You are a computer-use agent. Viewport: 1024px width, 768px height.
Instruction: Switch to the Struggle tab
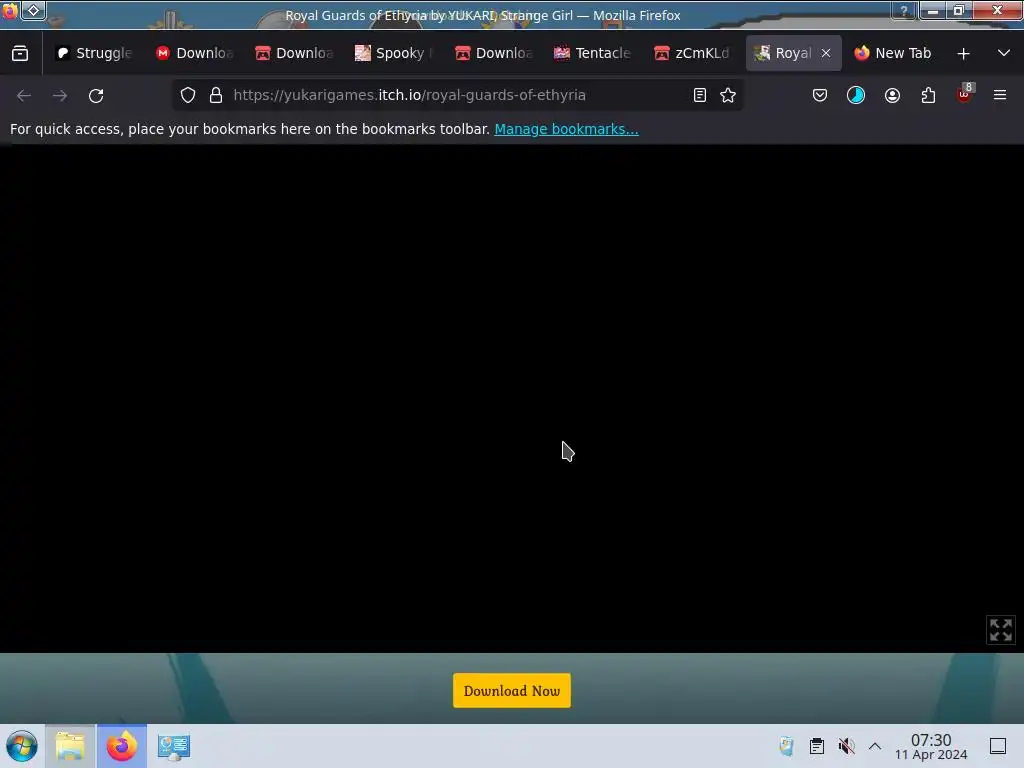[95, 54]
